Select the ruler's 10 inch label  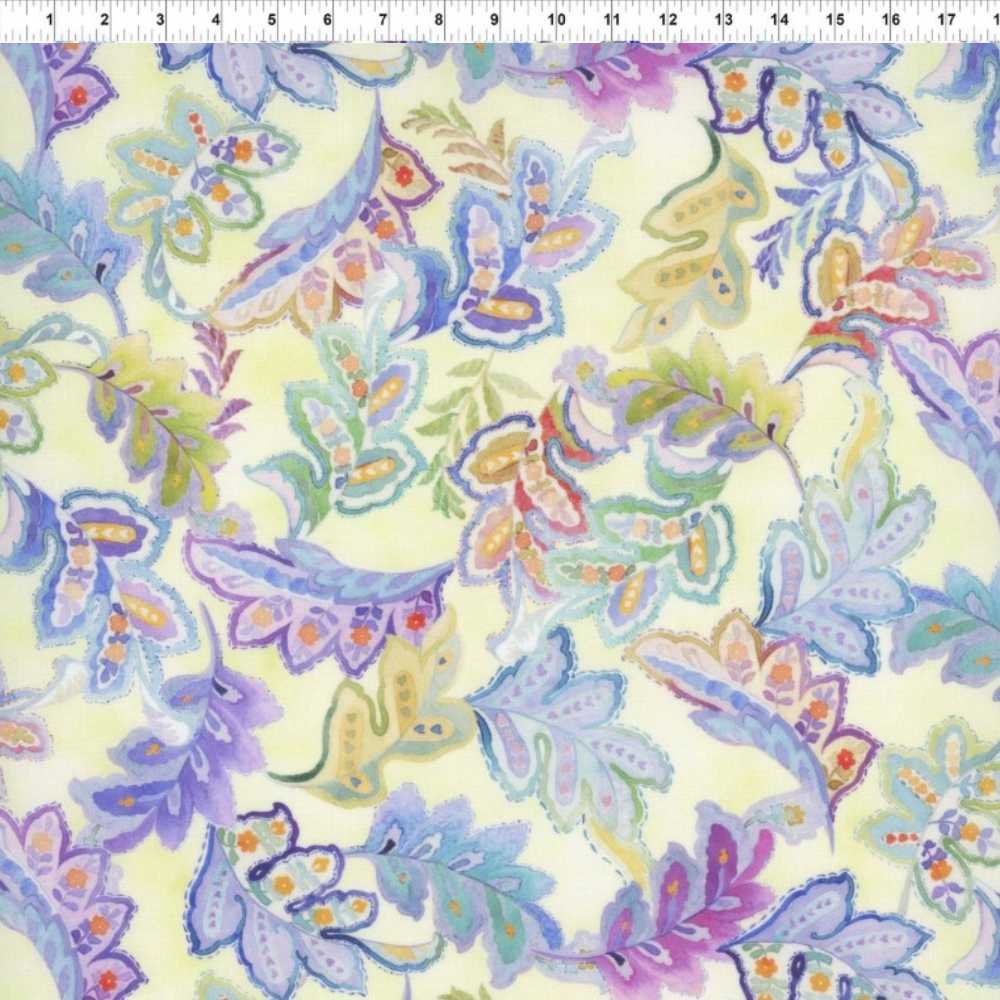tap(557, 19)
